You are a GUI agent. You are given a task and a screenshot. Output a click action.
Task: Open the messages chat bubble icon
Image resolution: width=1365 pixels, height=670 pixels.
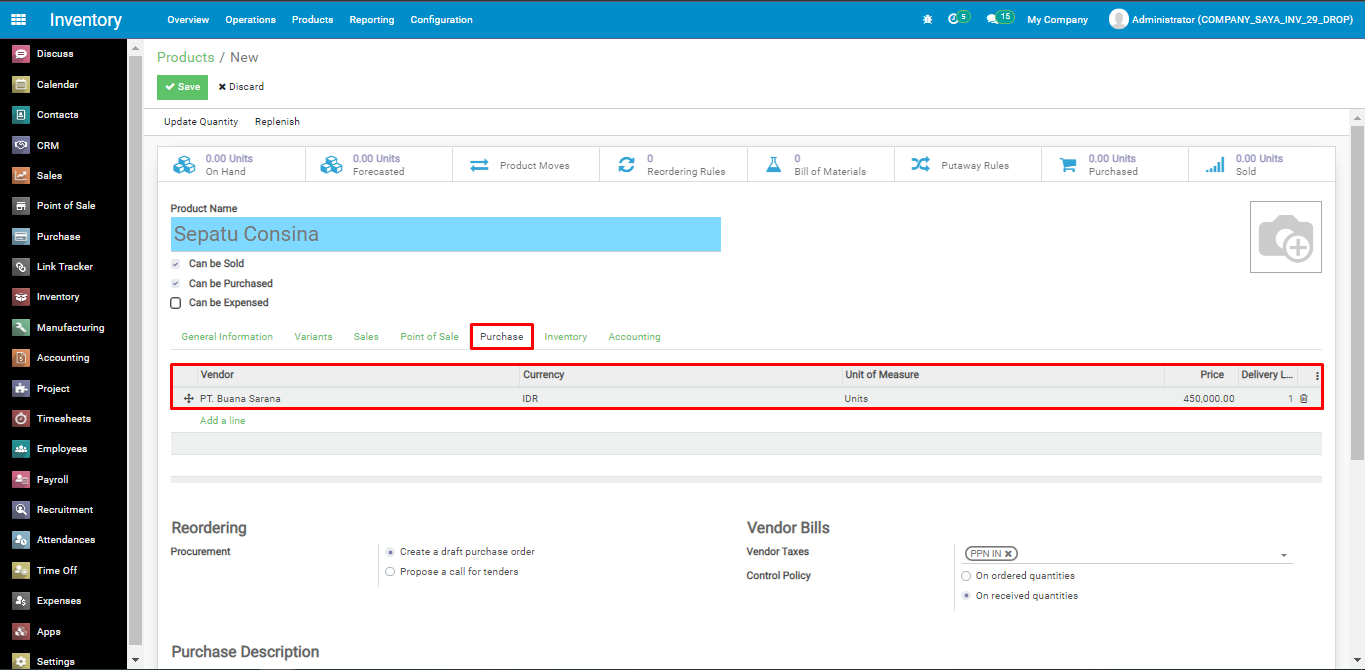(x=992, y=19)
